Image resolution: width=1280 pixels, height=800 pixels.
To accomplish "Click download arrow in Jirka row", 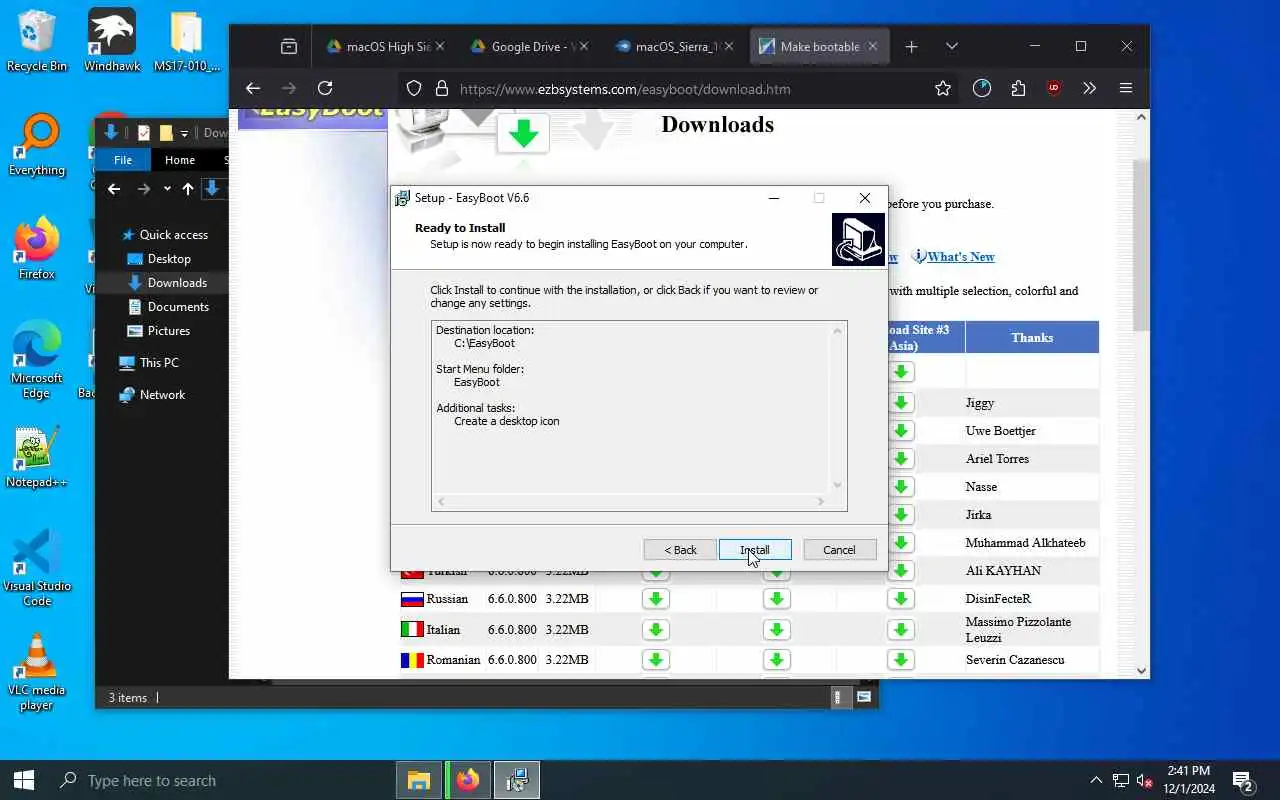I will 901,515.
